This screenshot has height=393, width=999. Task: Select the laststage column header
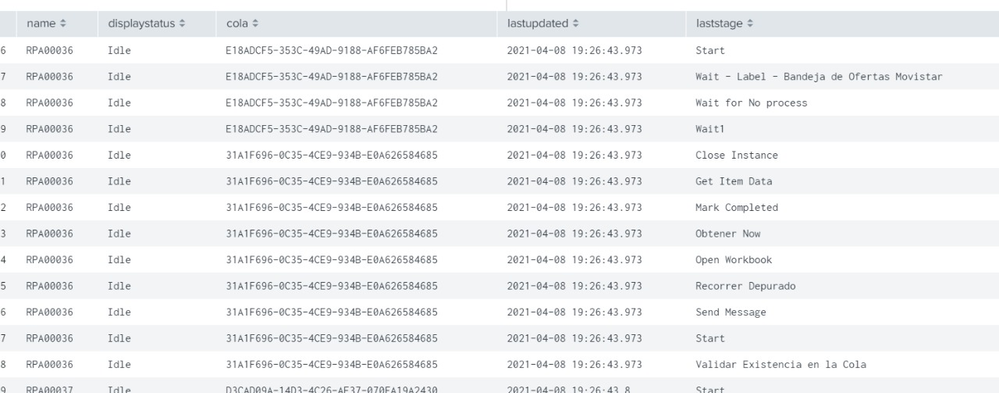[842, 24]
